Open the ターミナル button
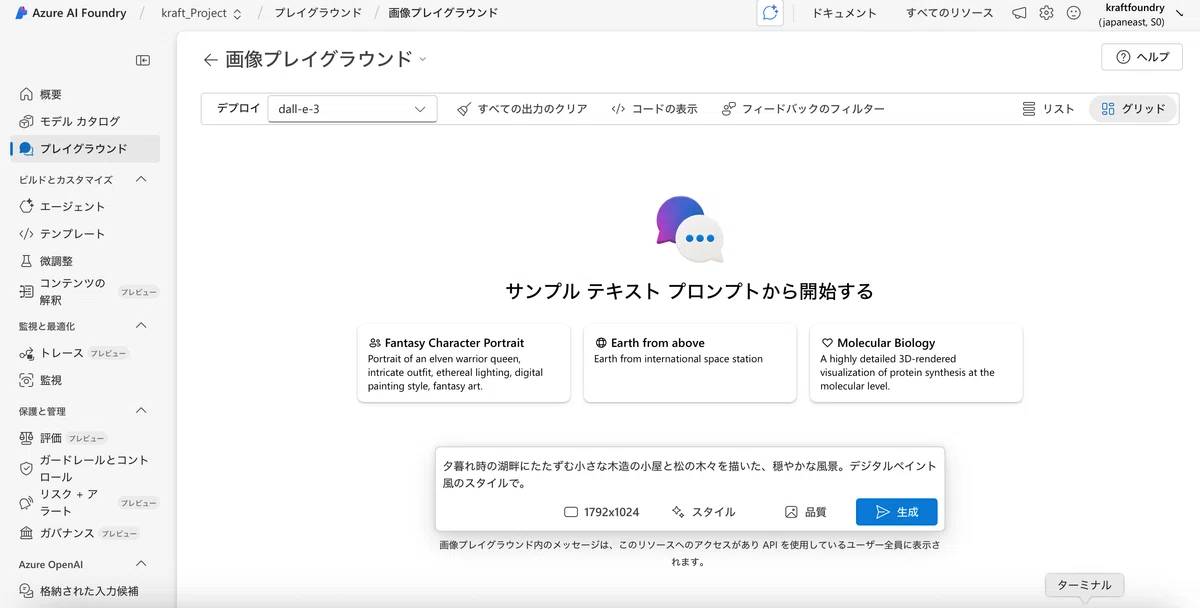Image resolution: width=1200 pixels, height=608 pixels. [1084, 585]
